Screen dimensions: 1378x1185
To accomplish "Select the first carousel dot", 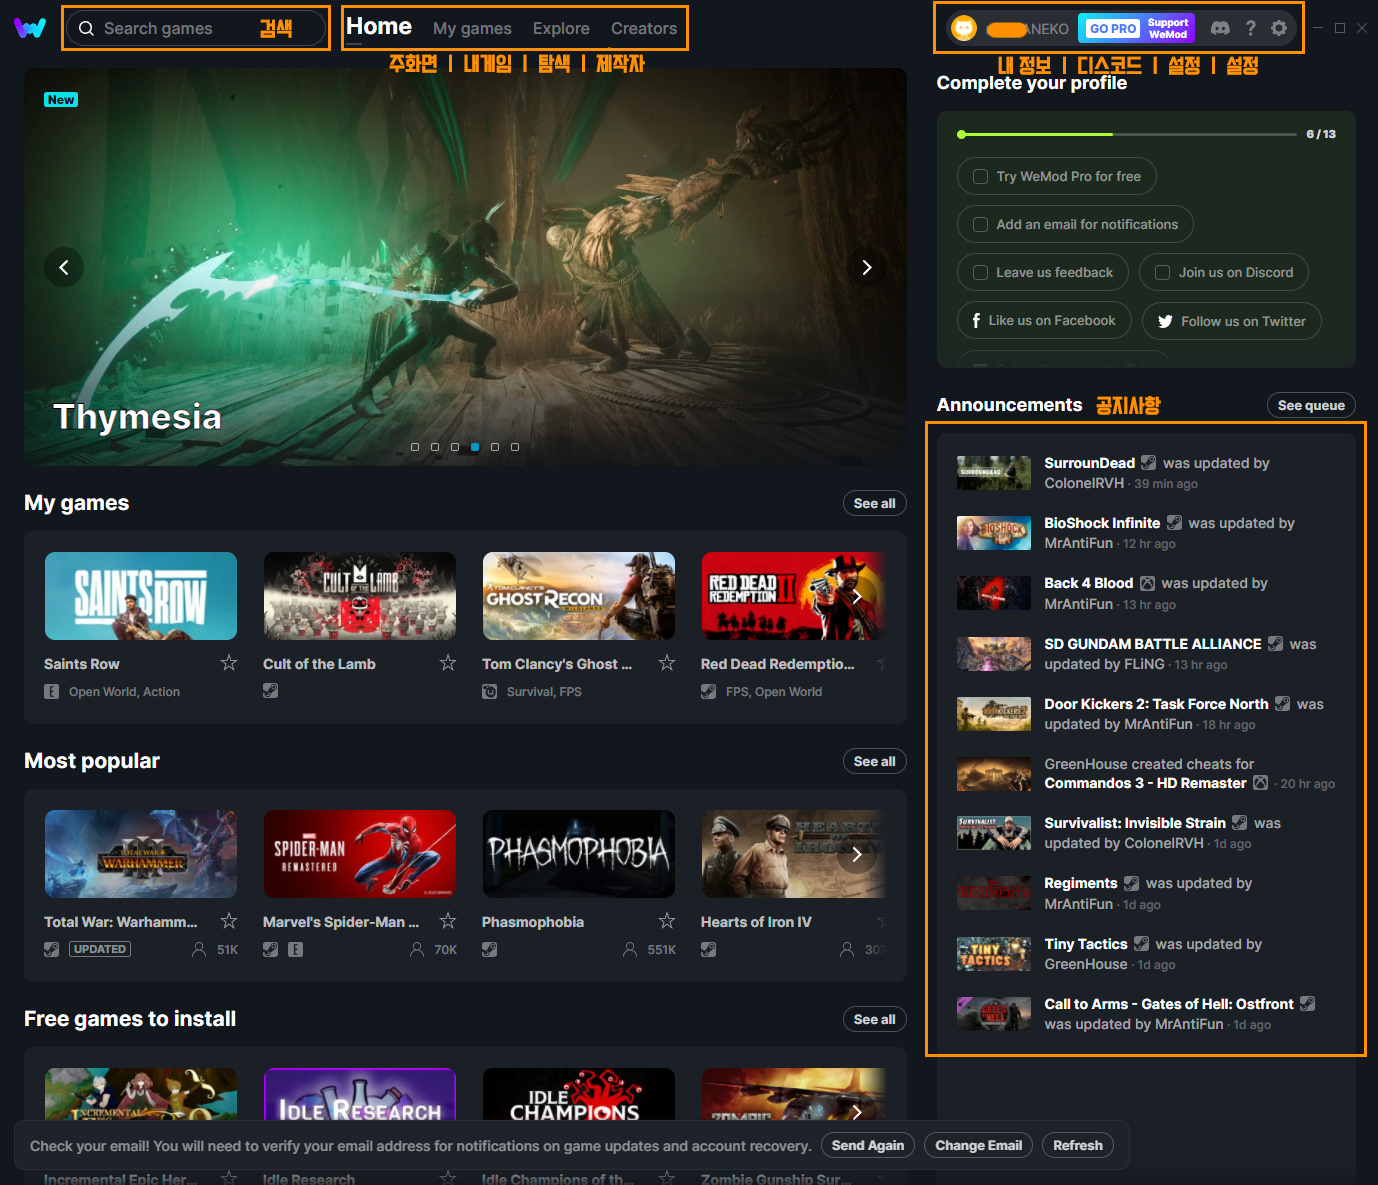I will coord(415,447).
